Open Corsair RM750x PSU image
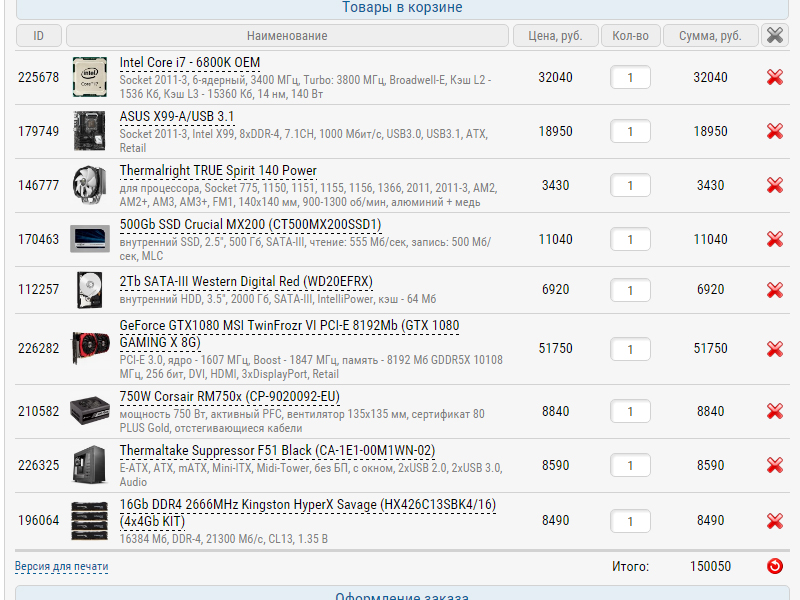This screenshot has width=800, height=600. (x=90, y=411)
